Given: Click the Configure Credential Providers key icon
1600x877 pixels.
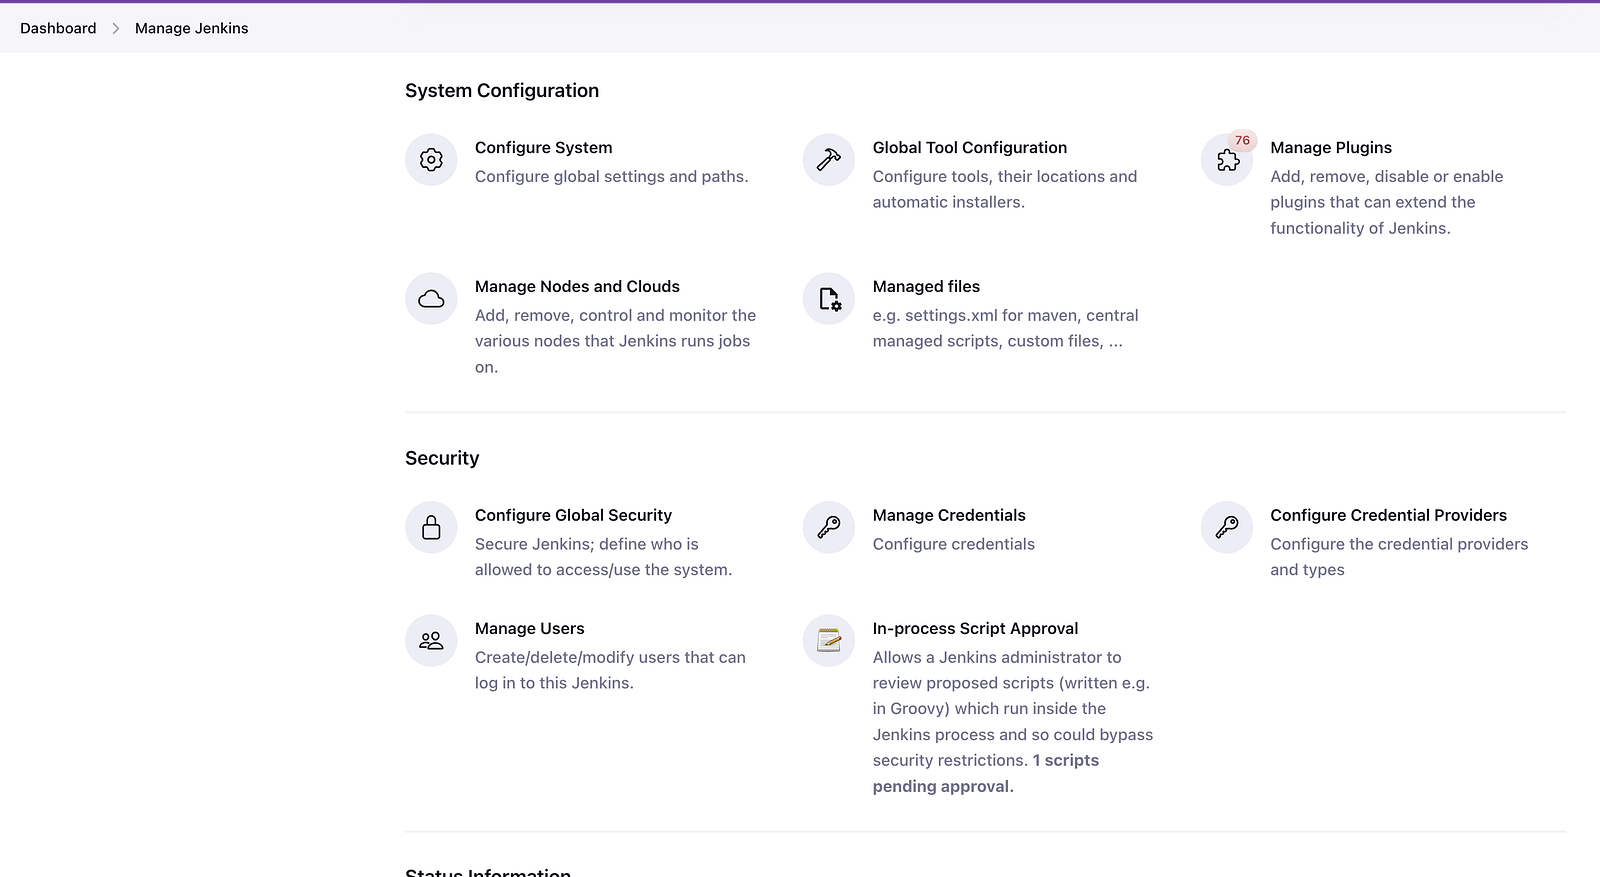Looking at the screenshot, I should (x=1227, y=527).
